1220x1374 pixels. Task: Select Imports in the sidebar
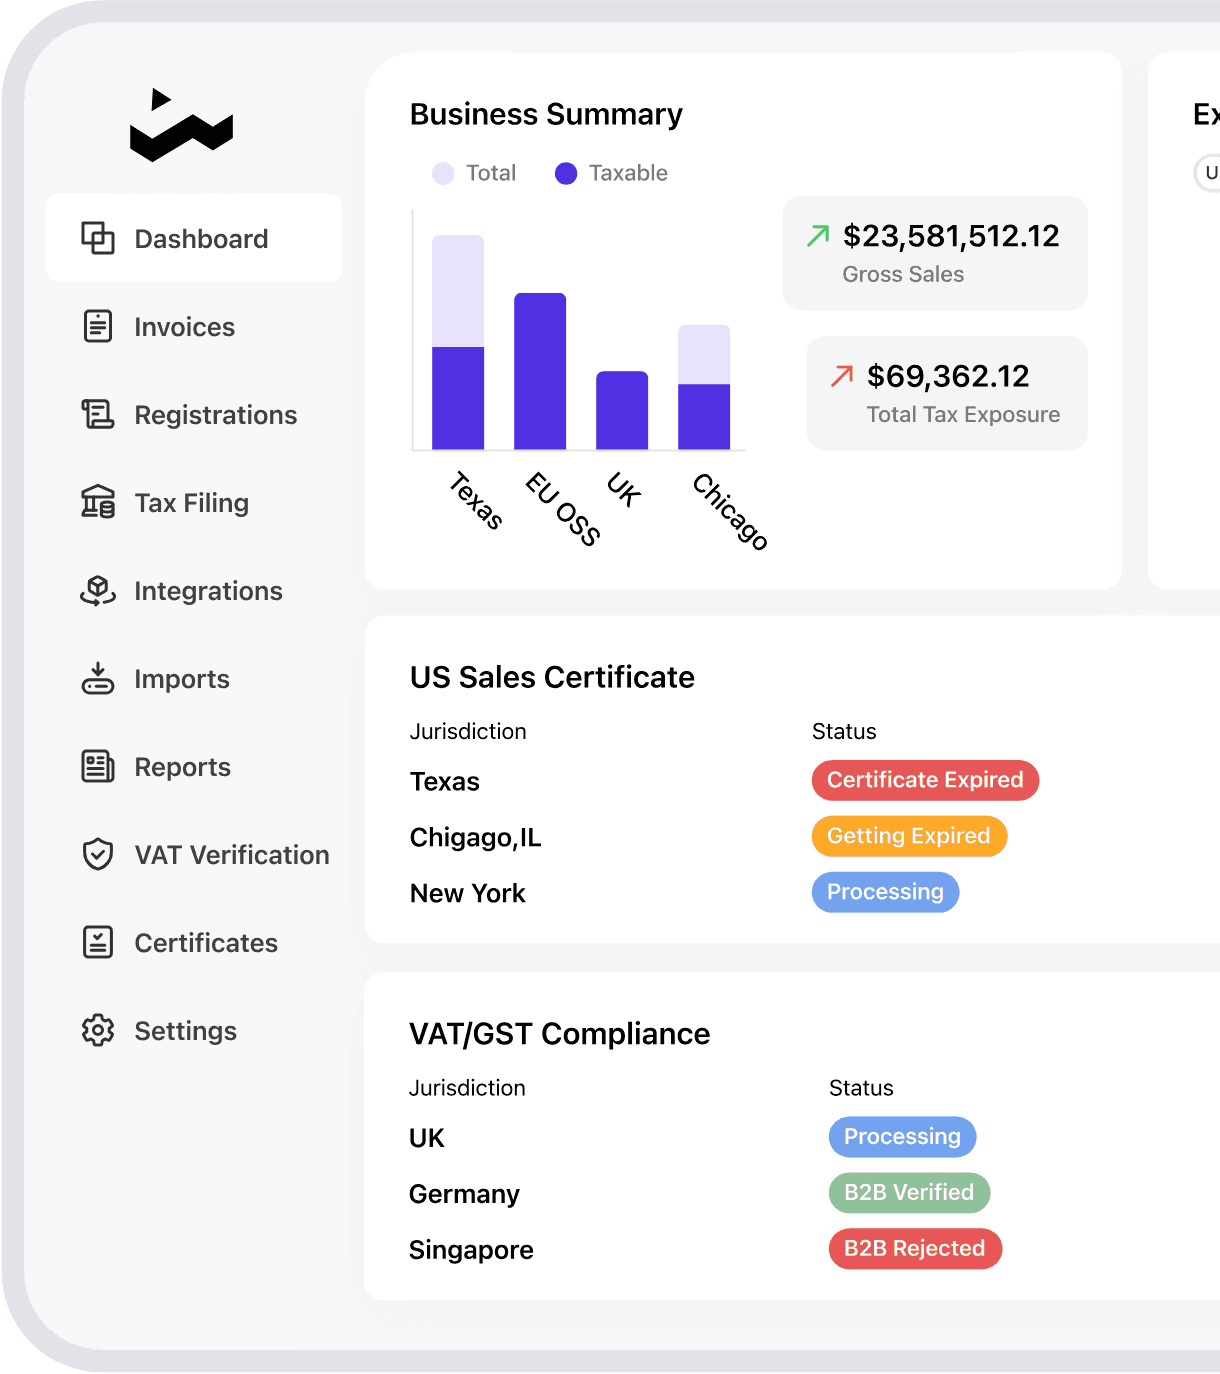pyautogui.click(x=194, y=678)
